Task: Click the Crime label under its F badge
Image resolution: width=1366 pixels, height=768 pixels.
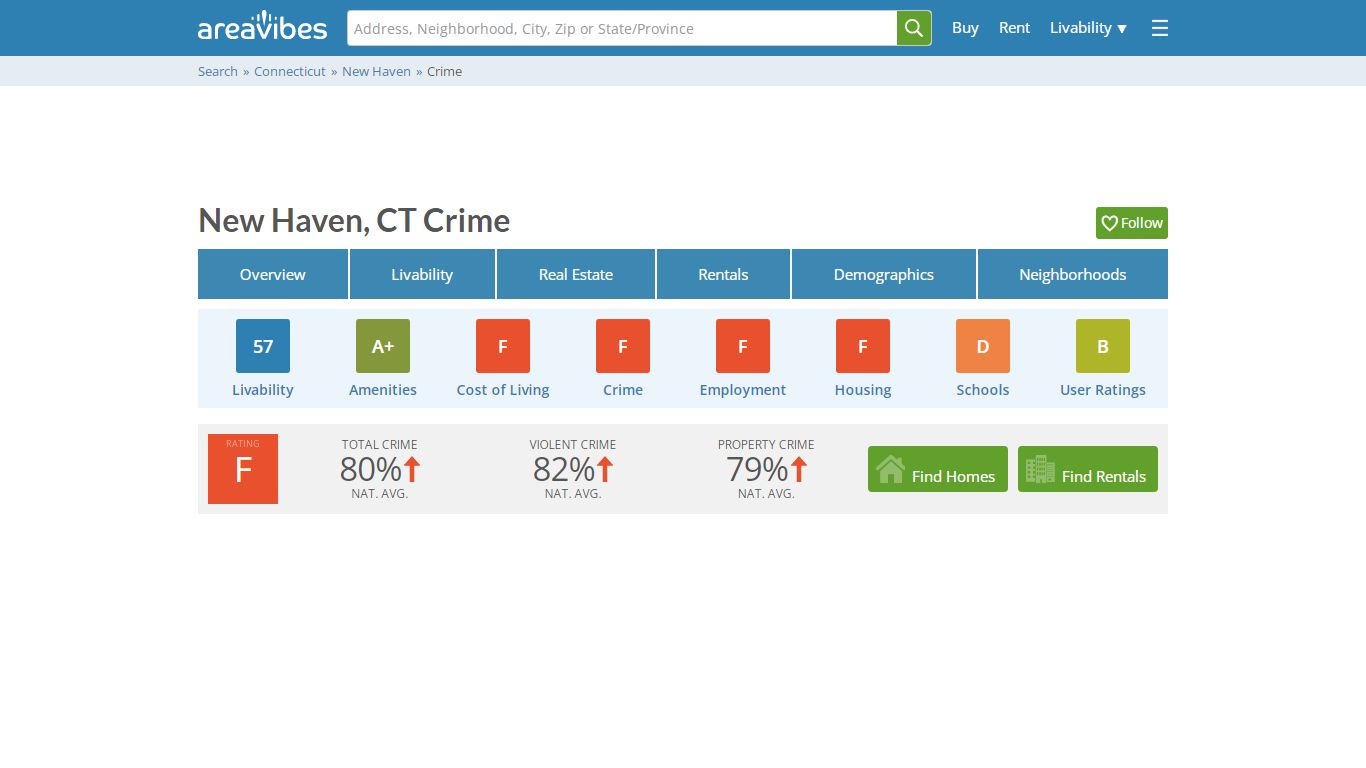Action: tap(623, 390)
